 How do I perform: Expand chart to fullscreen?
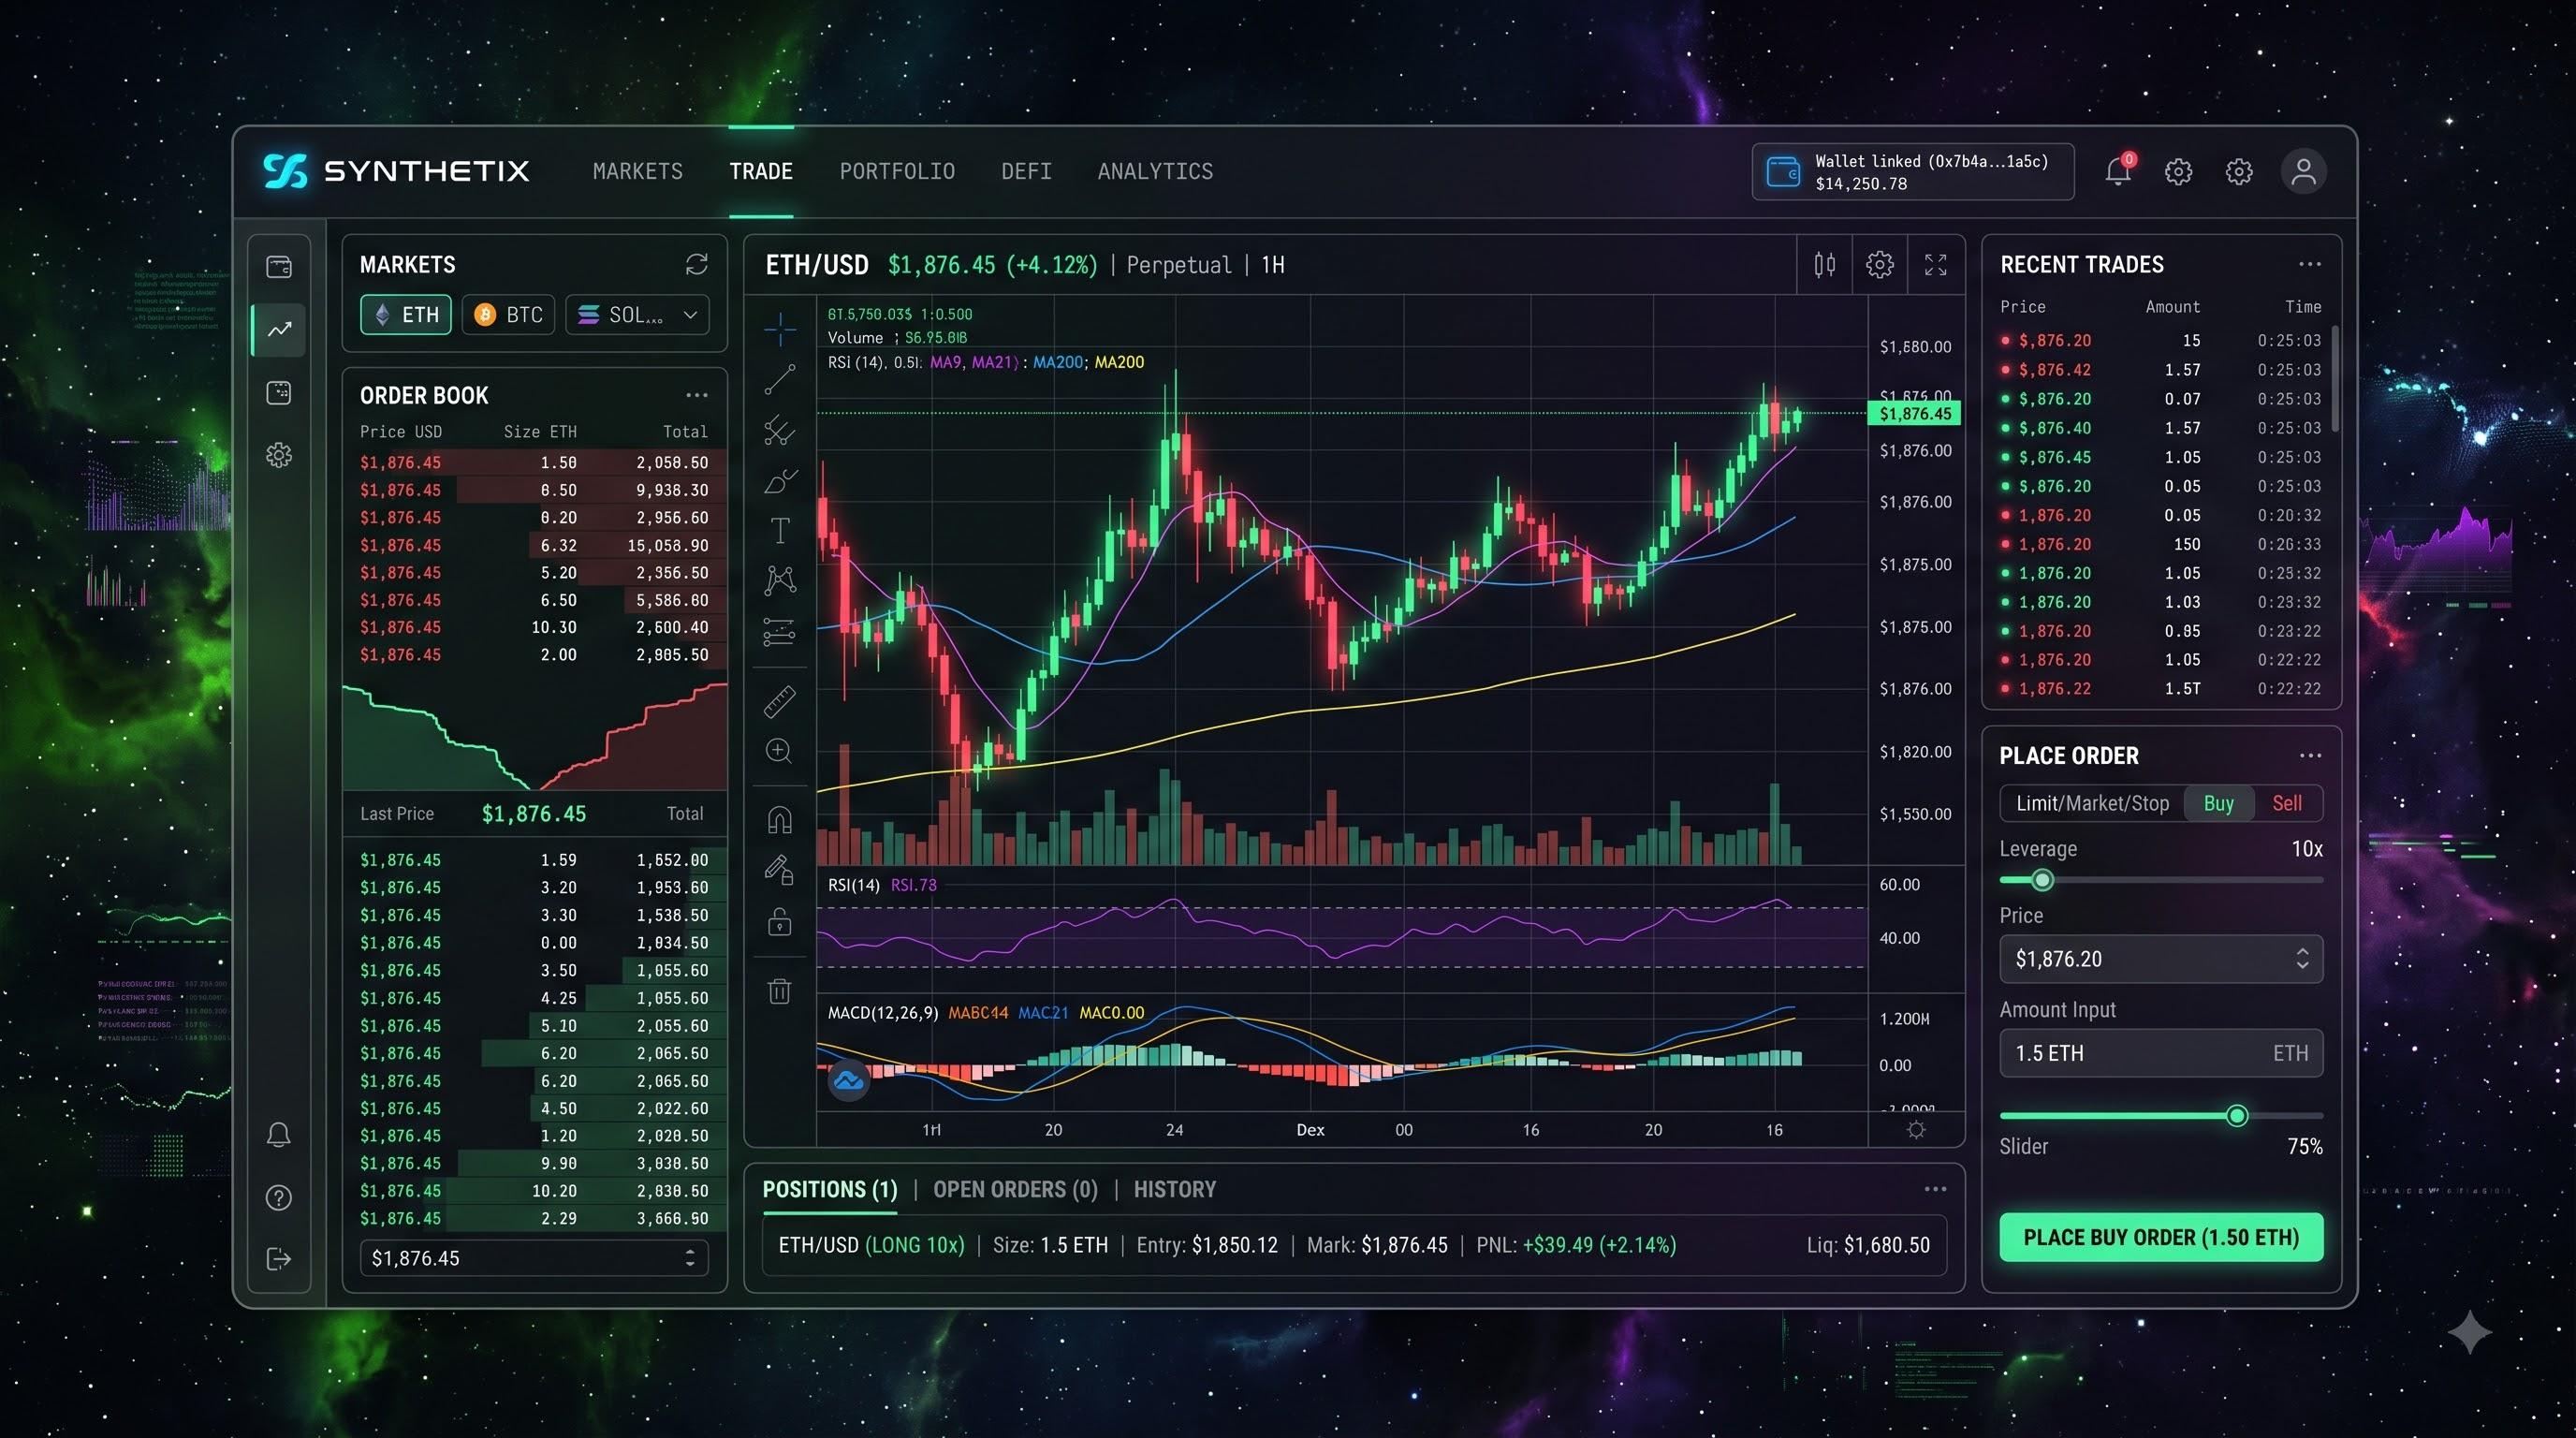(1935, 264)
